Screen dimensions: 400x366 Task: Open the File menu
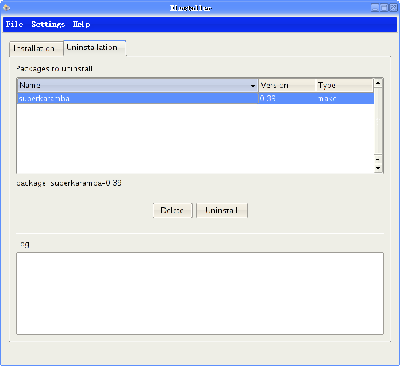(14, 24)
